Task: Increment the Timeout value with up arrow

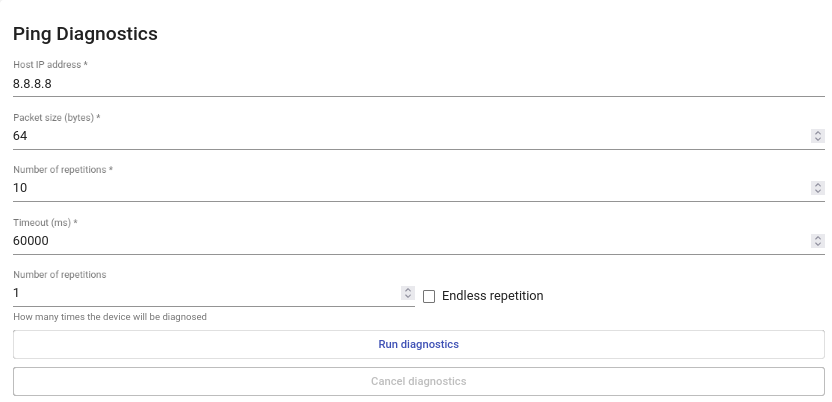Action: (x=817, y=237)
